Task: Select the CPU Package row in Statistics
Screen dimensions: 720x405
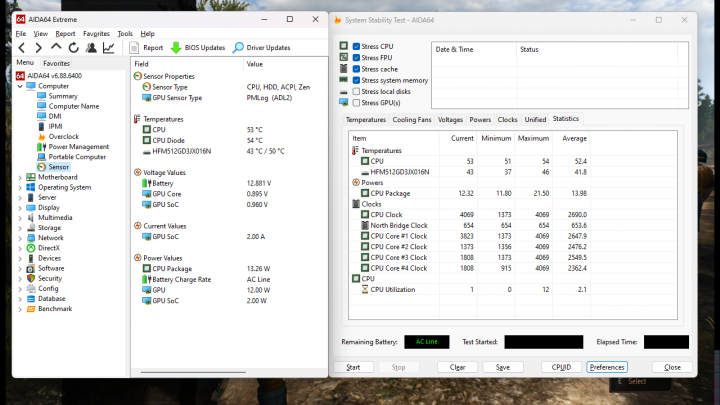Action: point(469,193)
